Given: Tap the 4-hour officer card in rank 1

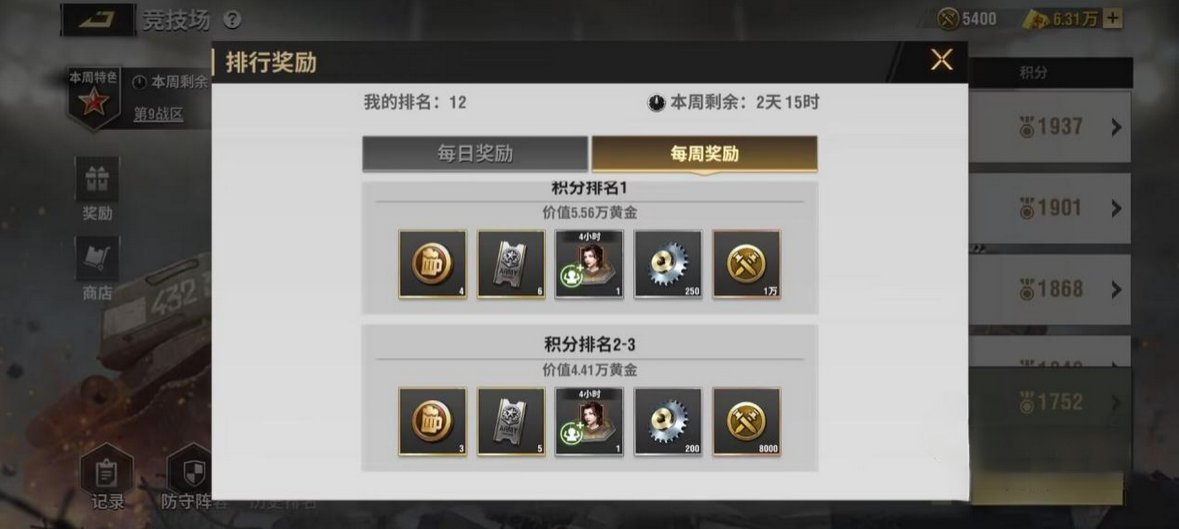Looking at the screenshot, I should click(590, 264).
